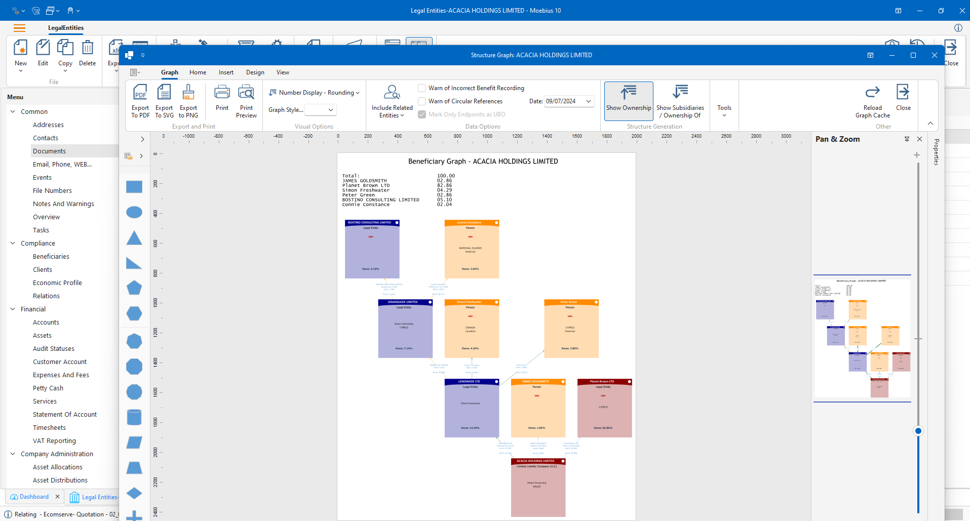Screen dimensions: 970x521
Task: Switch to the Home tab
Action: tap(197, 72)
